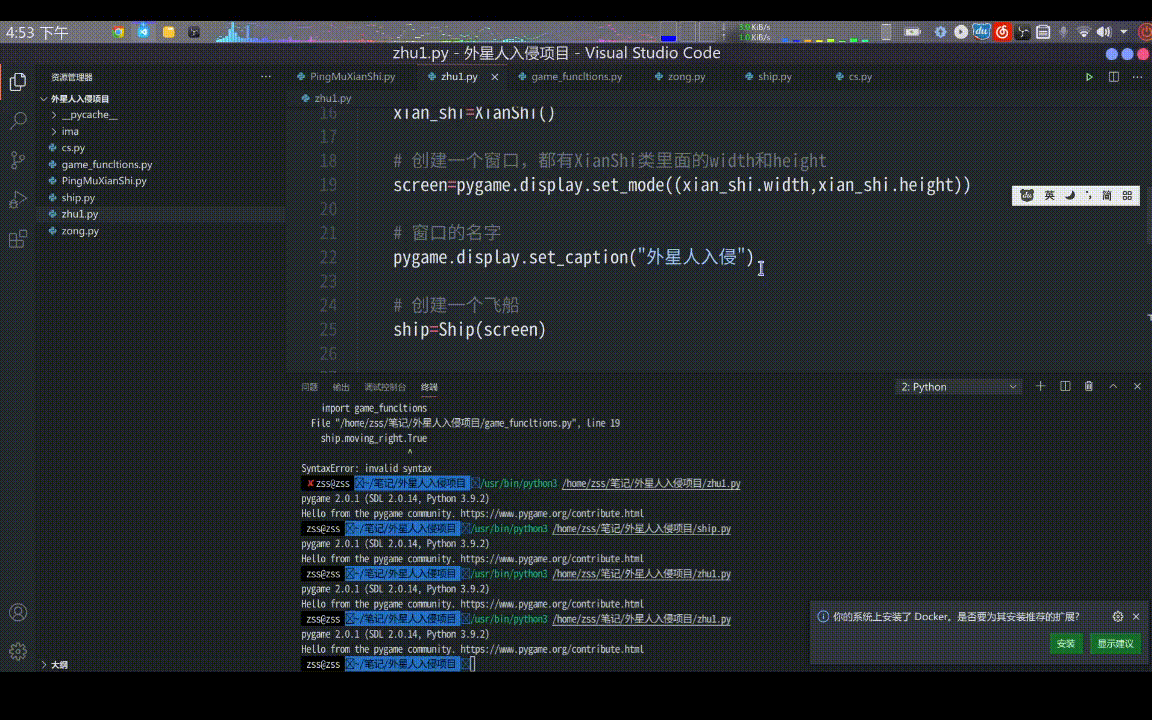Image resolution: width=1152 pixels, height=720 pixels.
Task: Toggle moon icon on input method bar
Action: 1070,195
